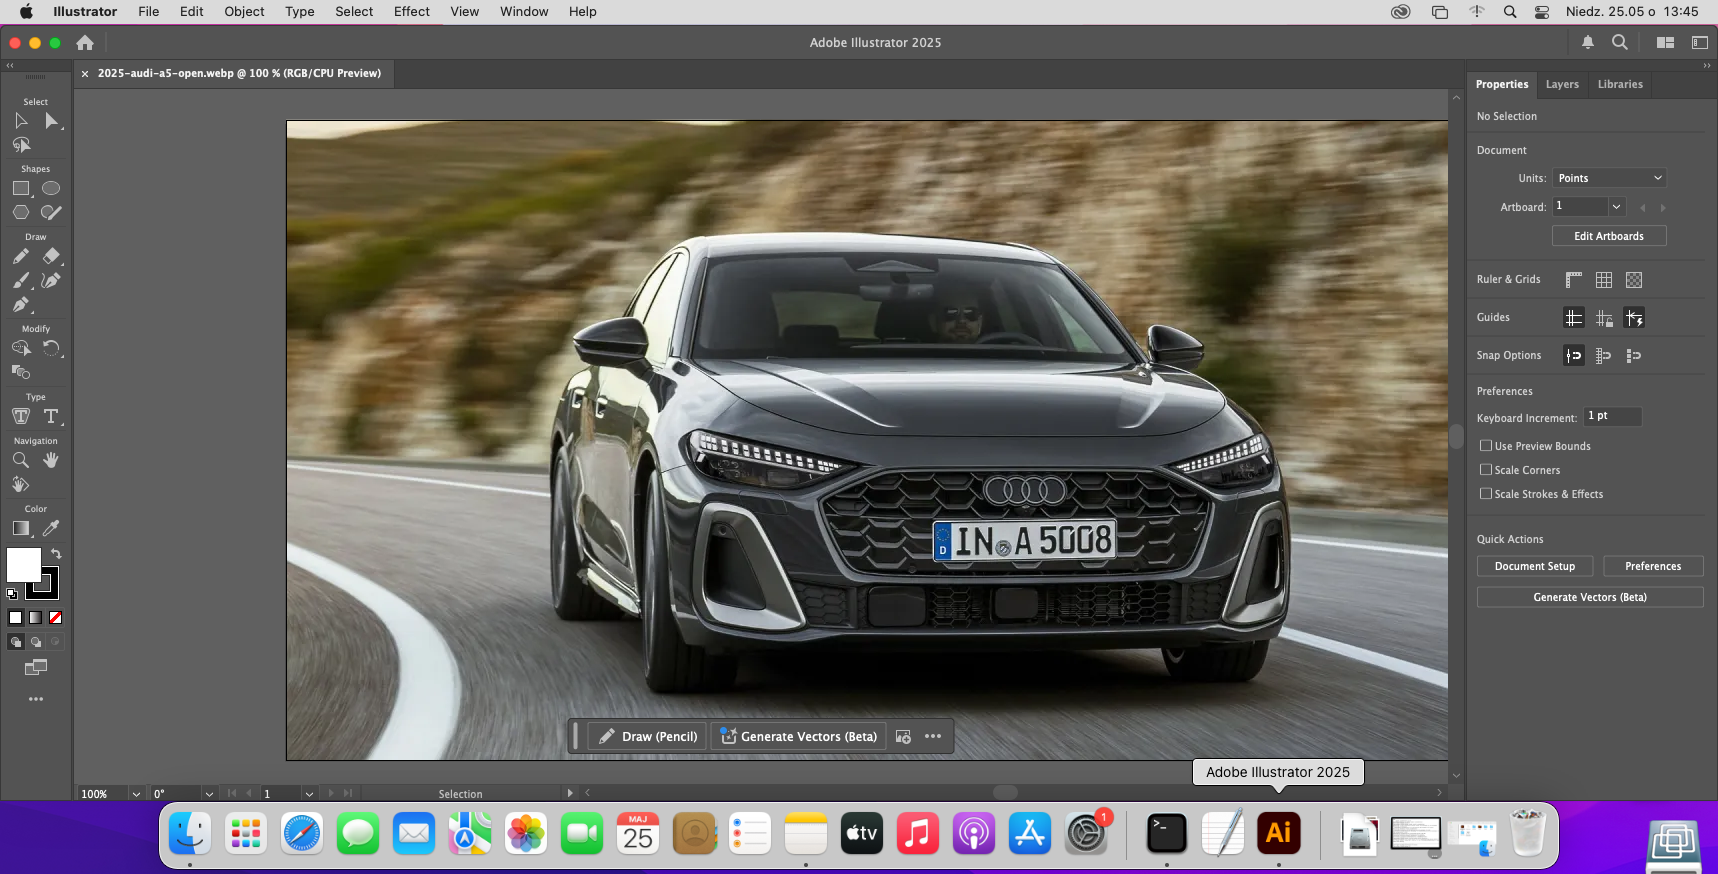Switch to the Layers tab
Screen dimensions: 1718x874
pos(1562,84)
